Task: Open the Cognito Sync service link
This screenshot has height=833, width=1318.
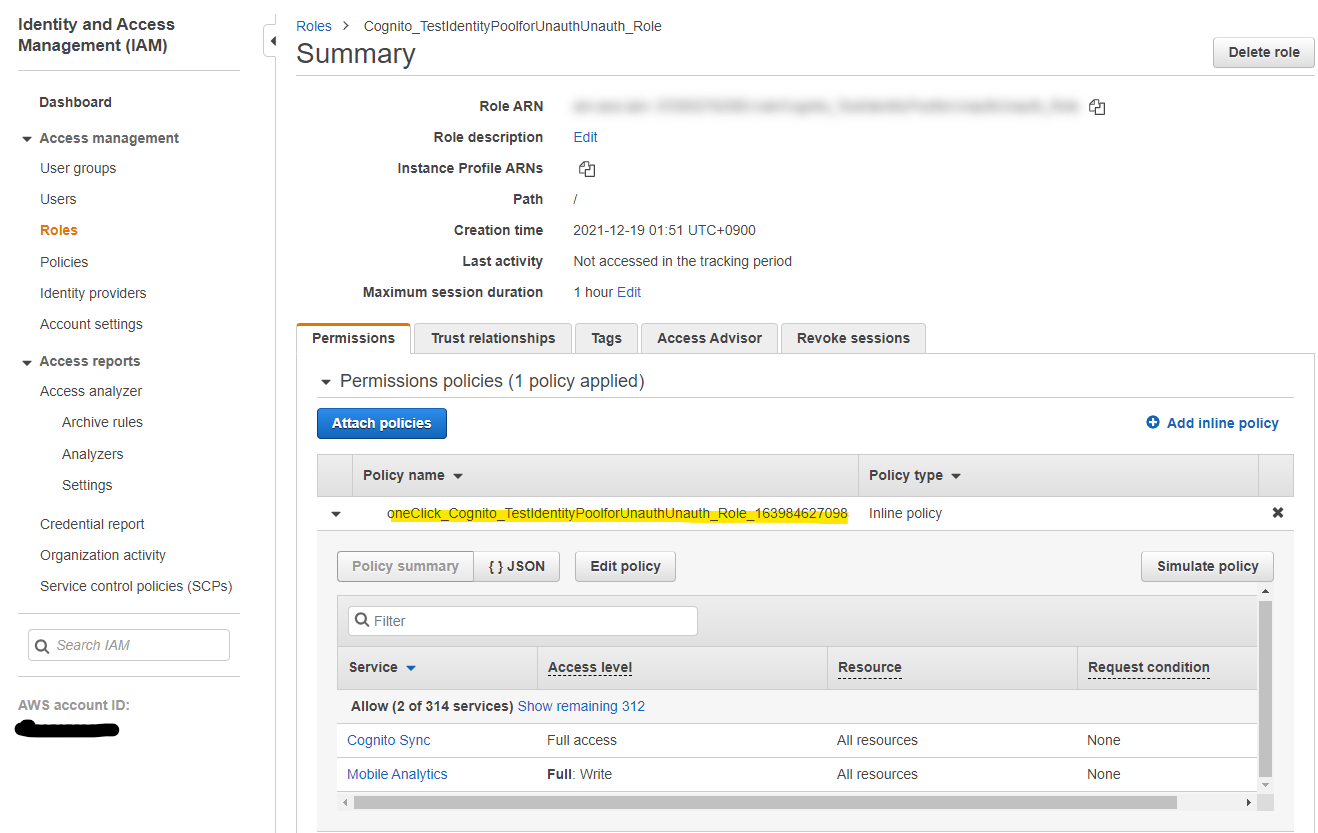Action: [389, 740]
